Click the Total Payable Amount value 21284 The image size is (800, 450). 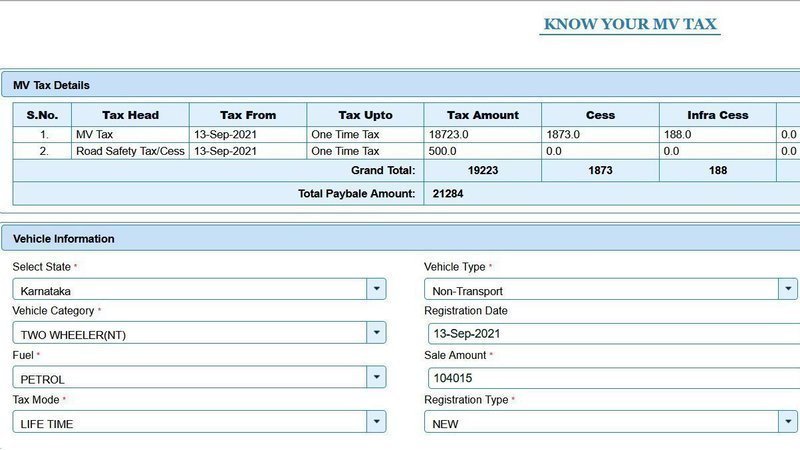click(x=447, y=192)
